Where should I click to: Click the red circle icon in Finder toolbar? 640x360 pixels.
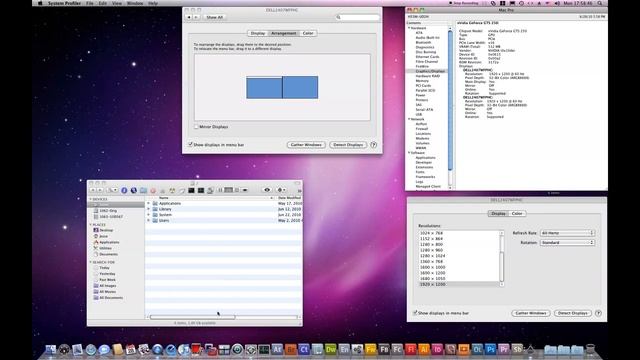[153, 191]
